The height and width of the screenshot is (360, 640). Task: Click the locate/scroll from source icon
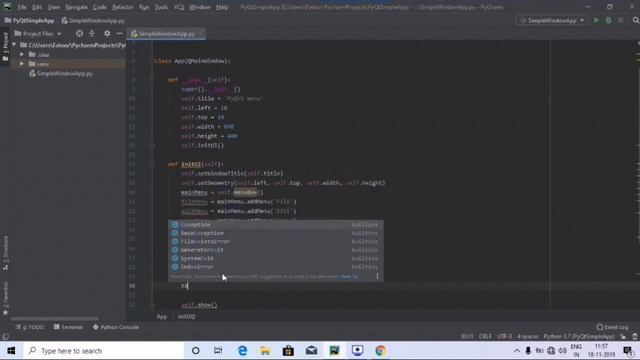pyautogui.click(x=79, y=33)
